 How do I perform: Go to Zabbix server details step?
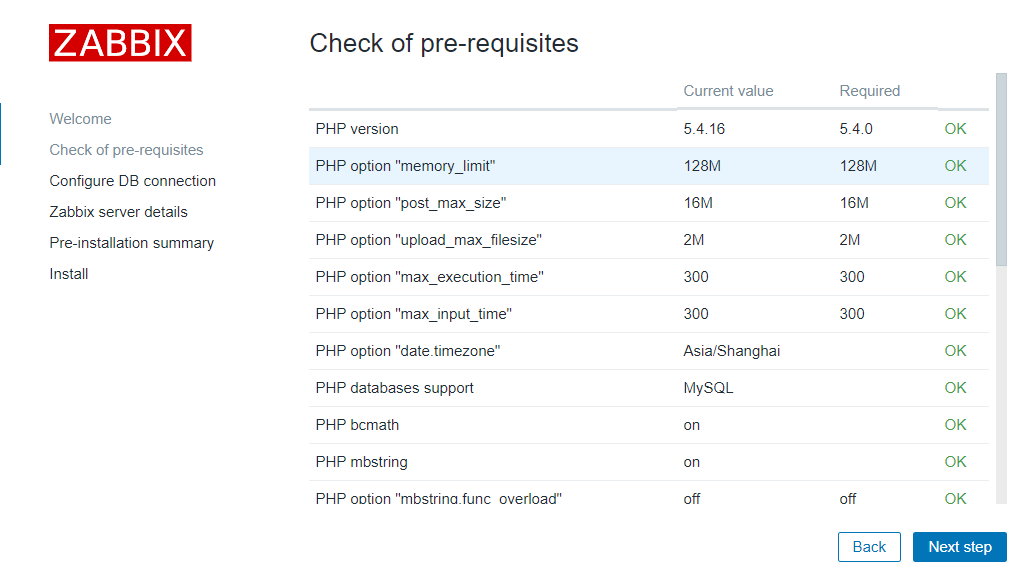click(x=118, y=212)
